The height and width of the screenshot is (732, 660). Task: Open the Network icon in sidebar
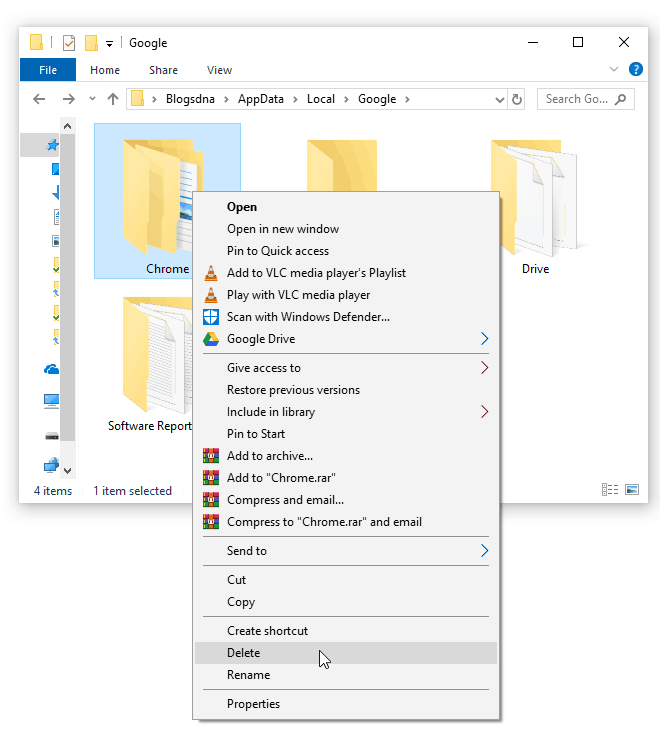point(51,465)
